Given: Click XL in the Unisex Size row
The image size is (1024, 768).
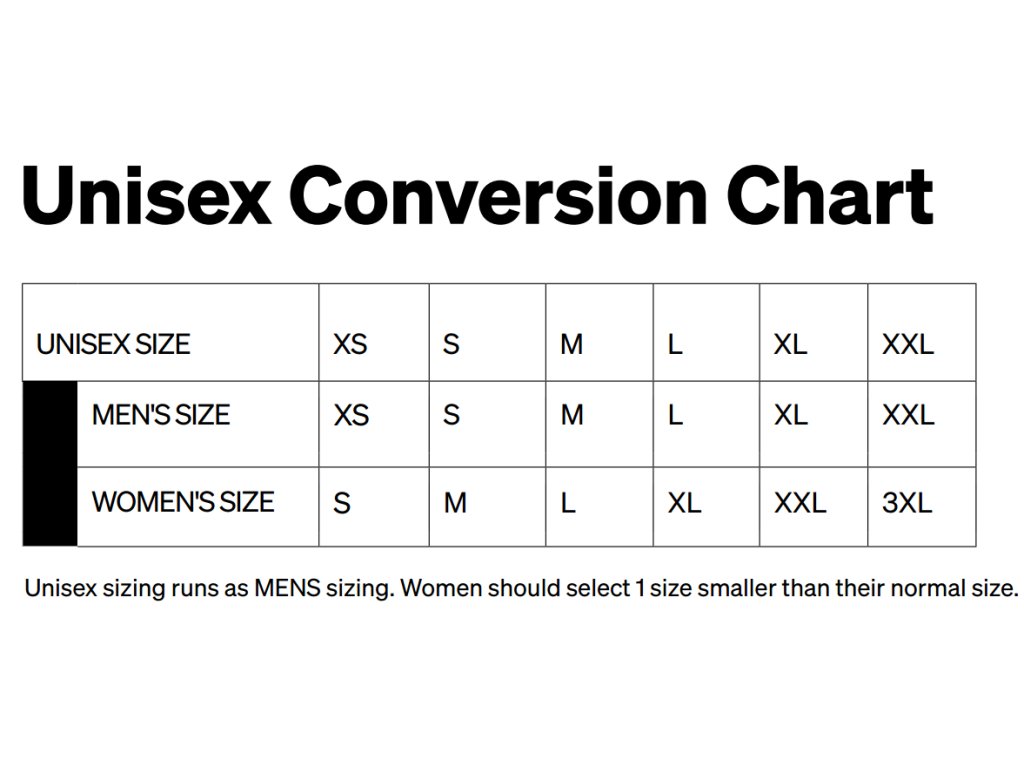Looking at the screenshot, I should 790,344.
